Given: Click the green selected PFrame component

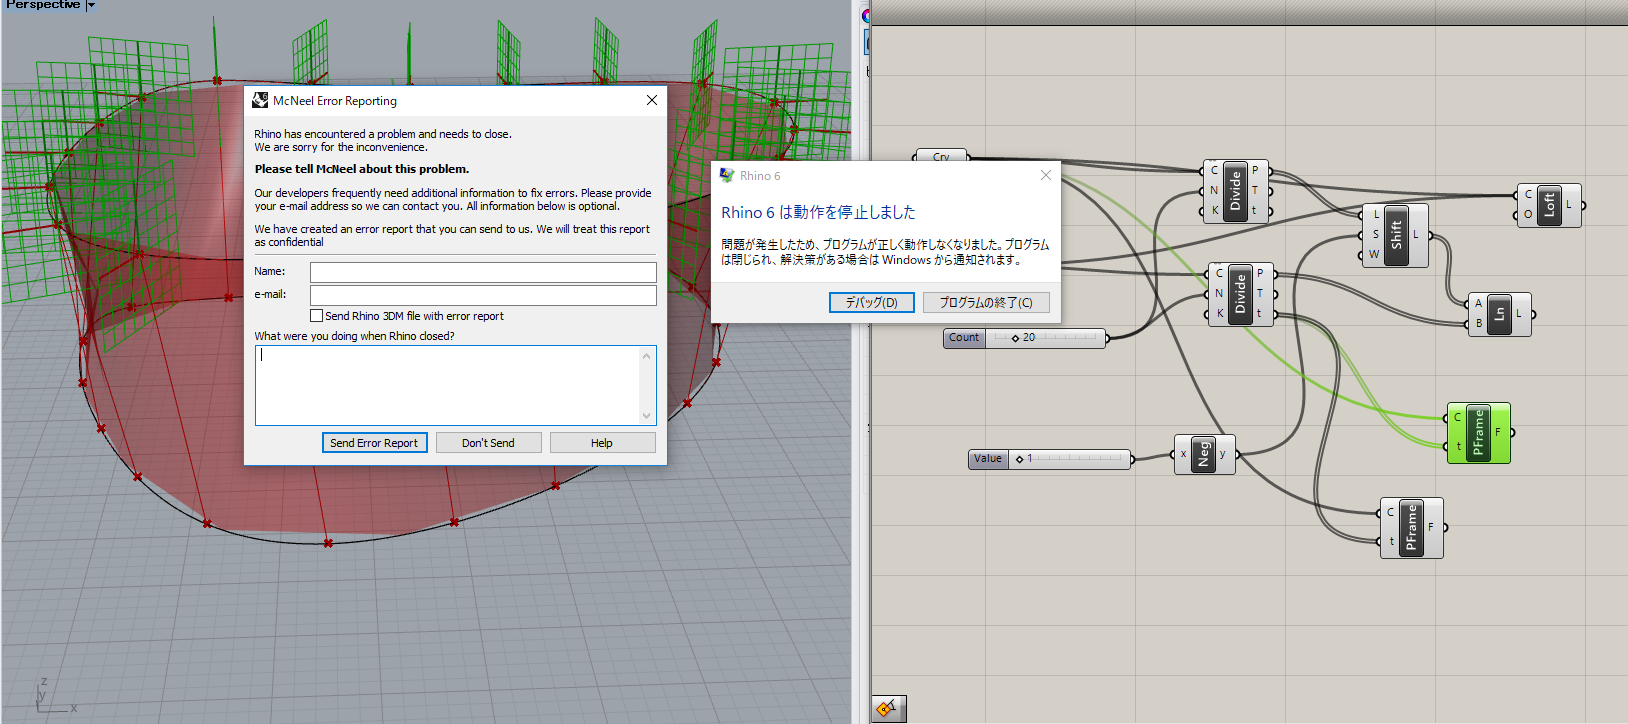Looking at the screenshot, I should [1478, 433].
